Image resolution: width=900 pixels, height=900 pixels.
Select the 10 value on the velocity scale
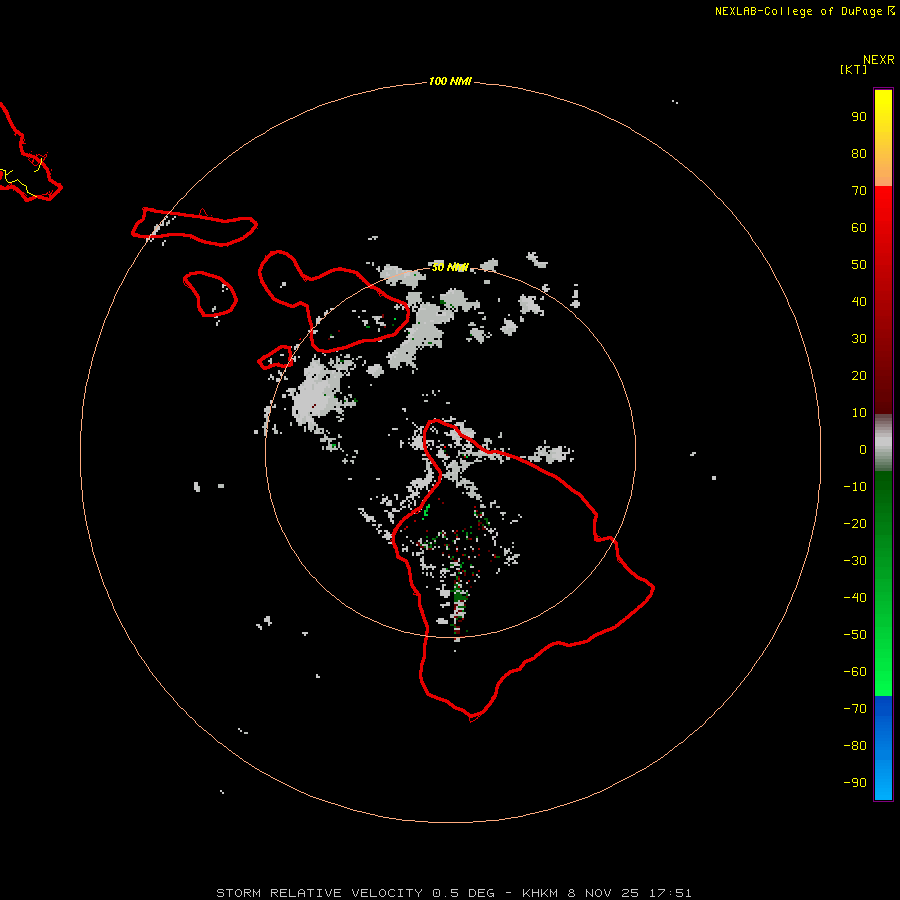[x=859, y=413]
